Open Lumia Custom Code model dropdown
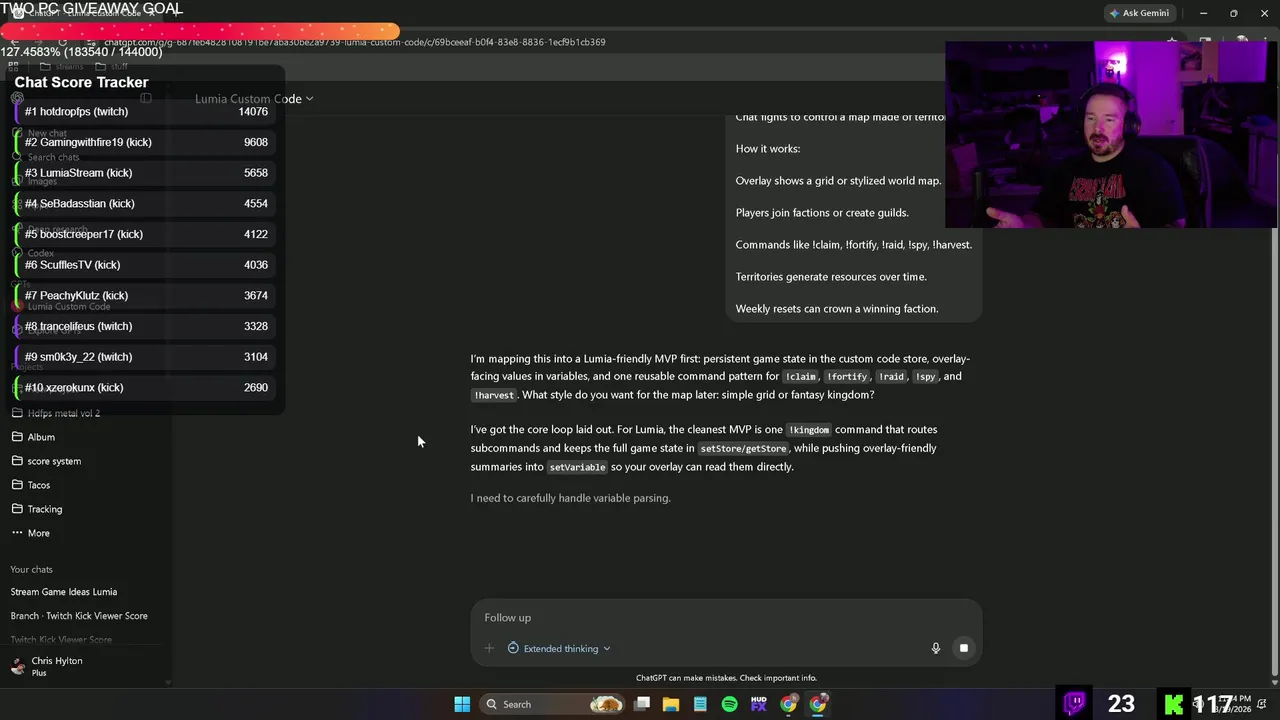The height and width of the screenshot is (720, 1280). coord(254,99)
